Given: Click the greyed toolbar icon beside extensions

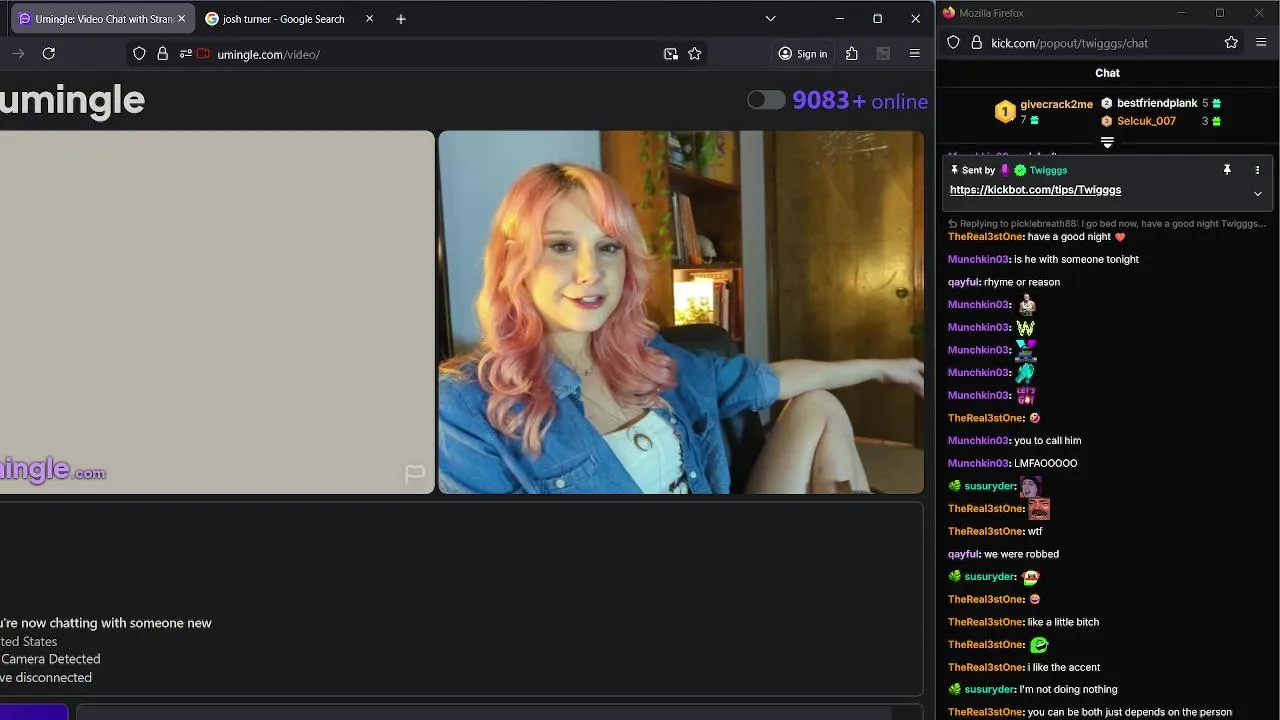Looking at the screenshot, I should pos(883,54).
